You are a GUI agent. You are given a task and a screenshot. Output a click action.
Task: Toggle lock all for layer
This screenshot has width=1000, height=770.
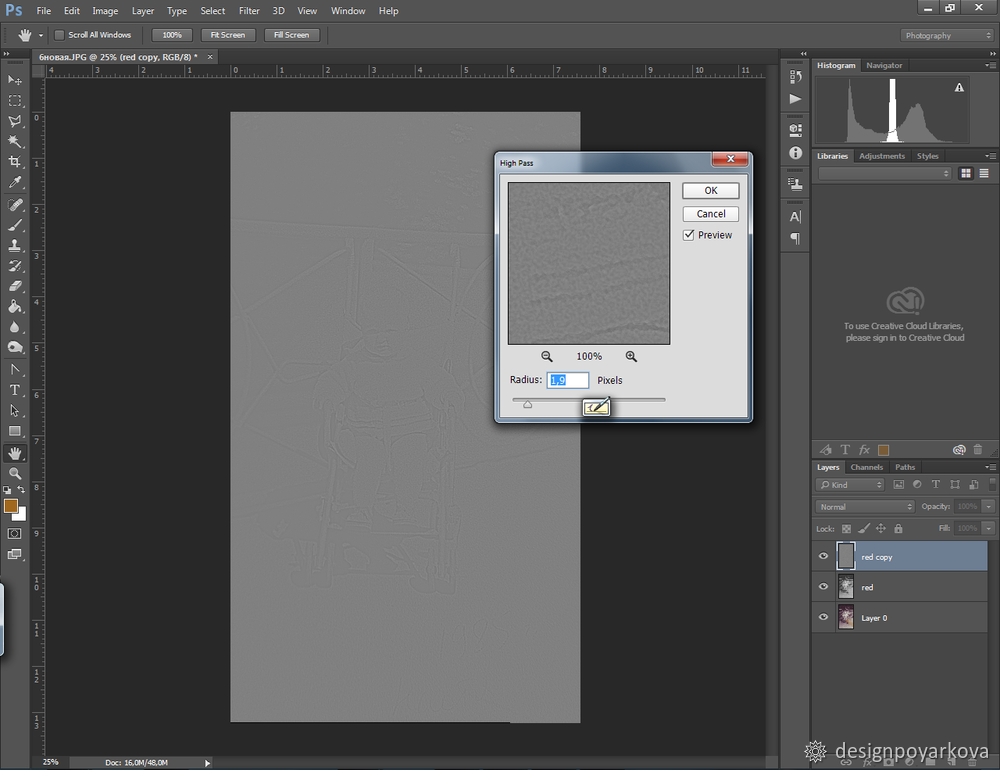pos(898,528)
